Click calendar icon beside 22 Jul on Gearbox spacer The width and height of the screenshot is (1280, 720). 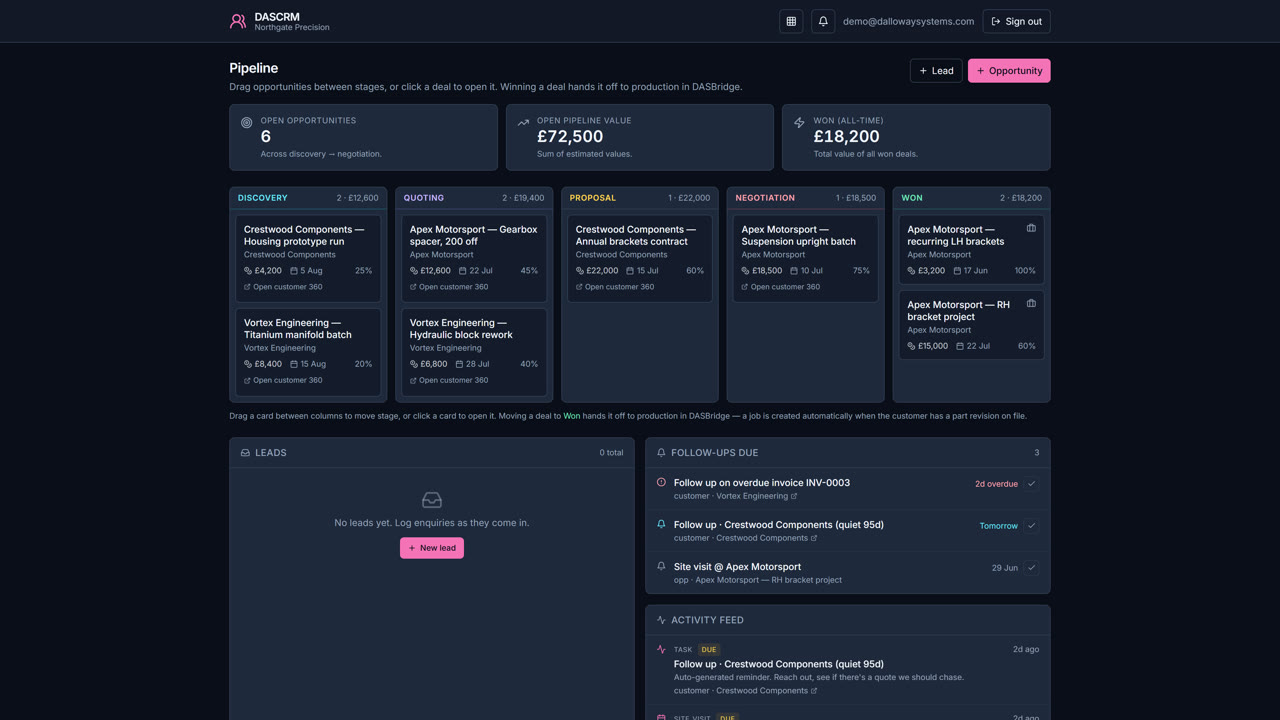[x=462, y=271]
